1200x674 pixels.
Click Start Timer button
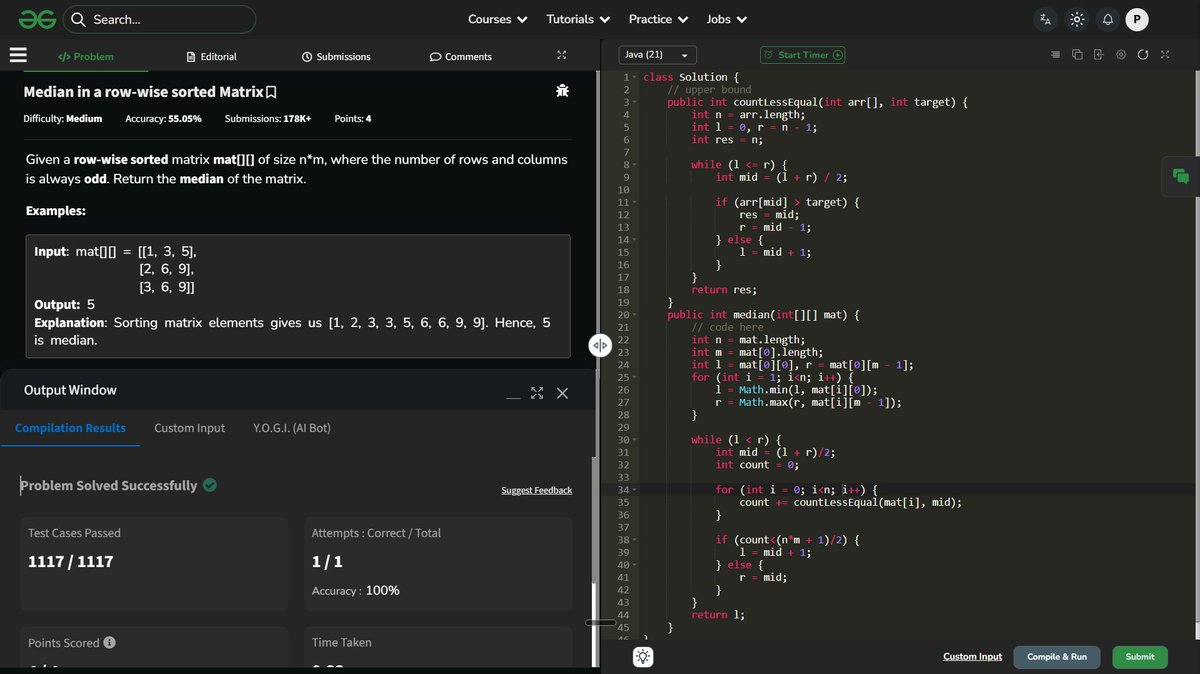click(802, 55)
